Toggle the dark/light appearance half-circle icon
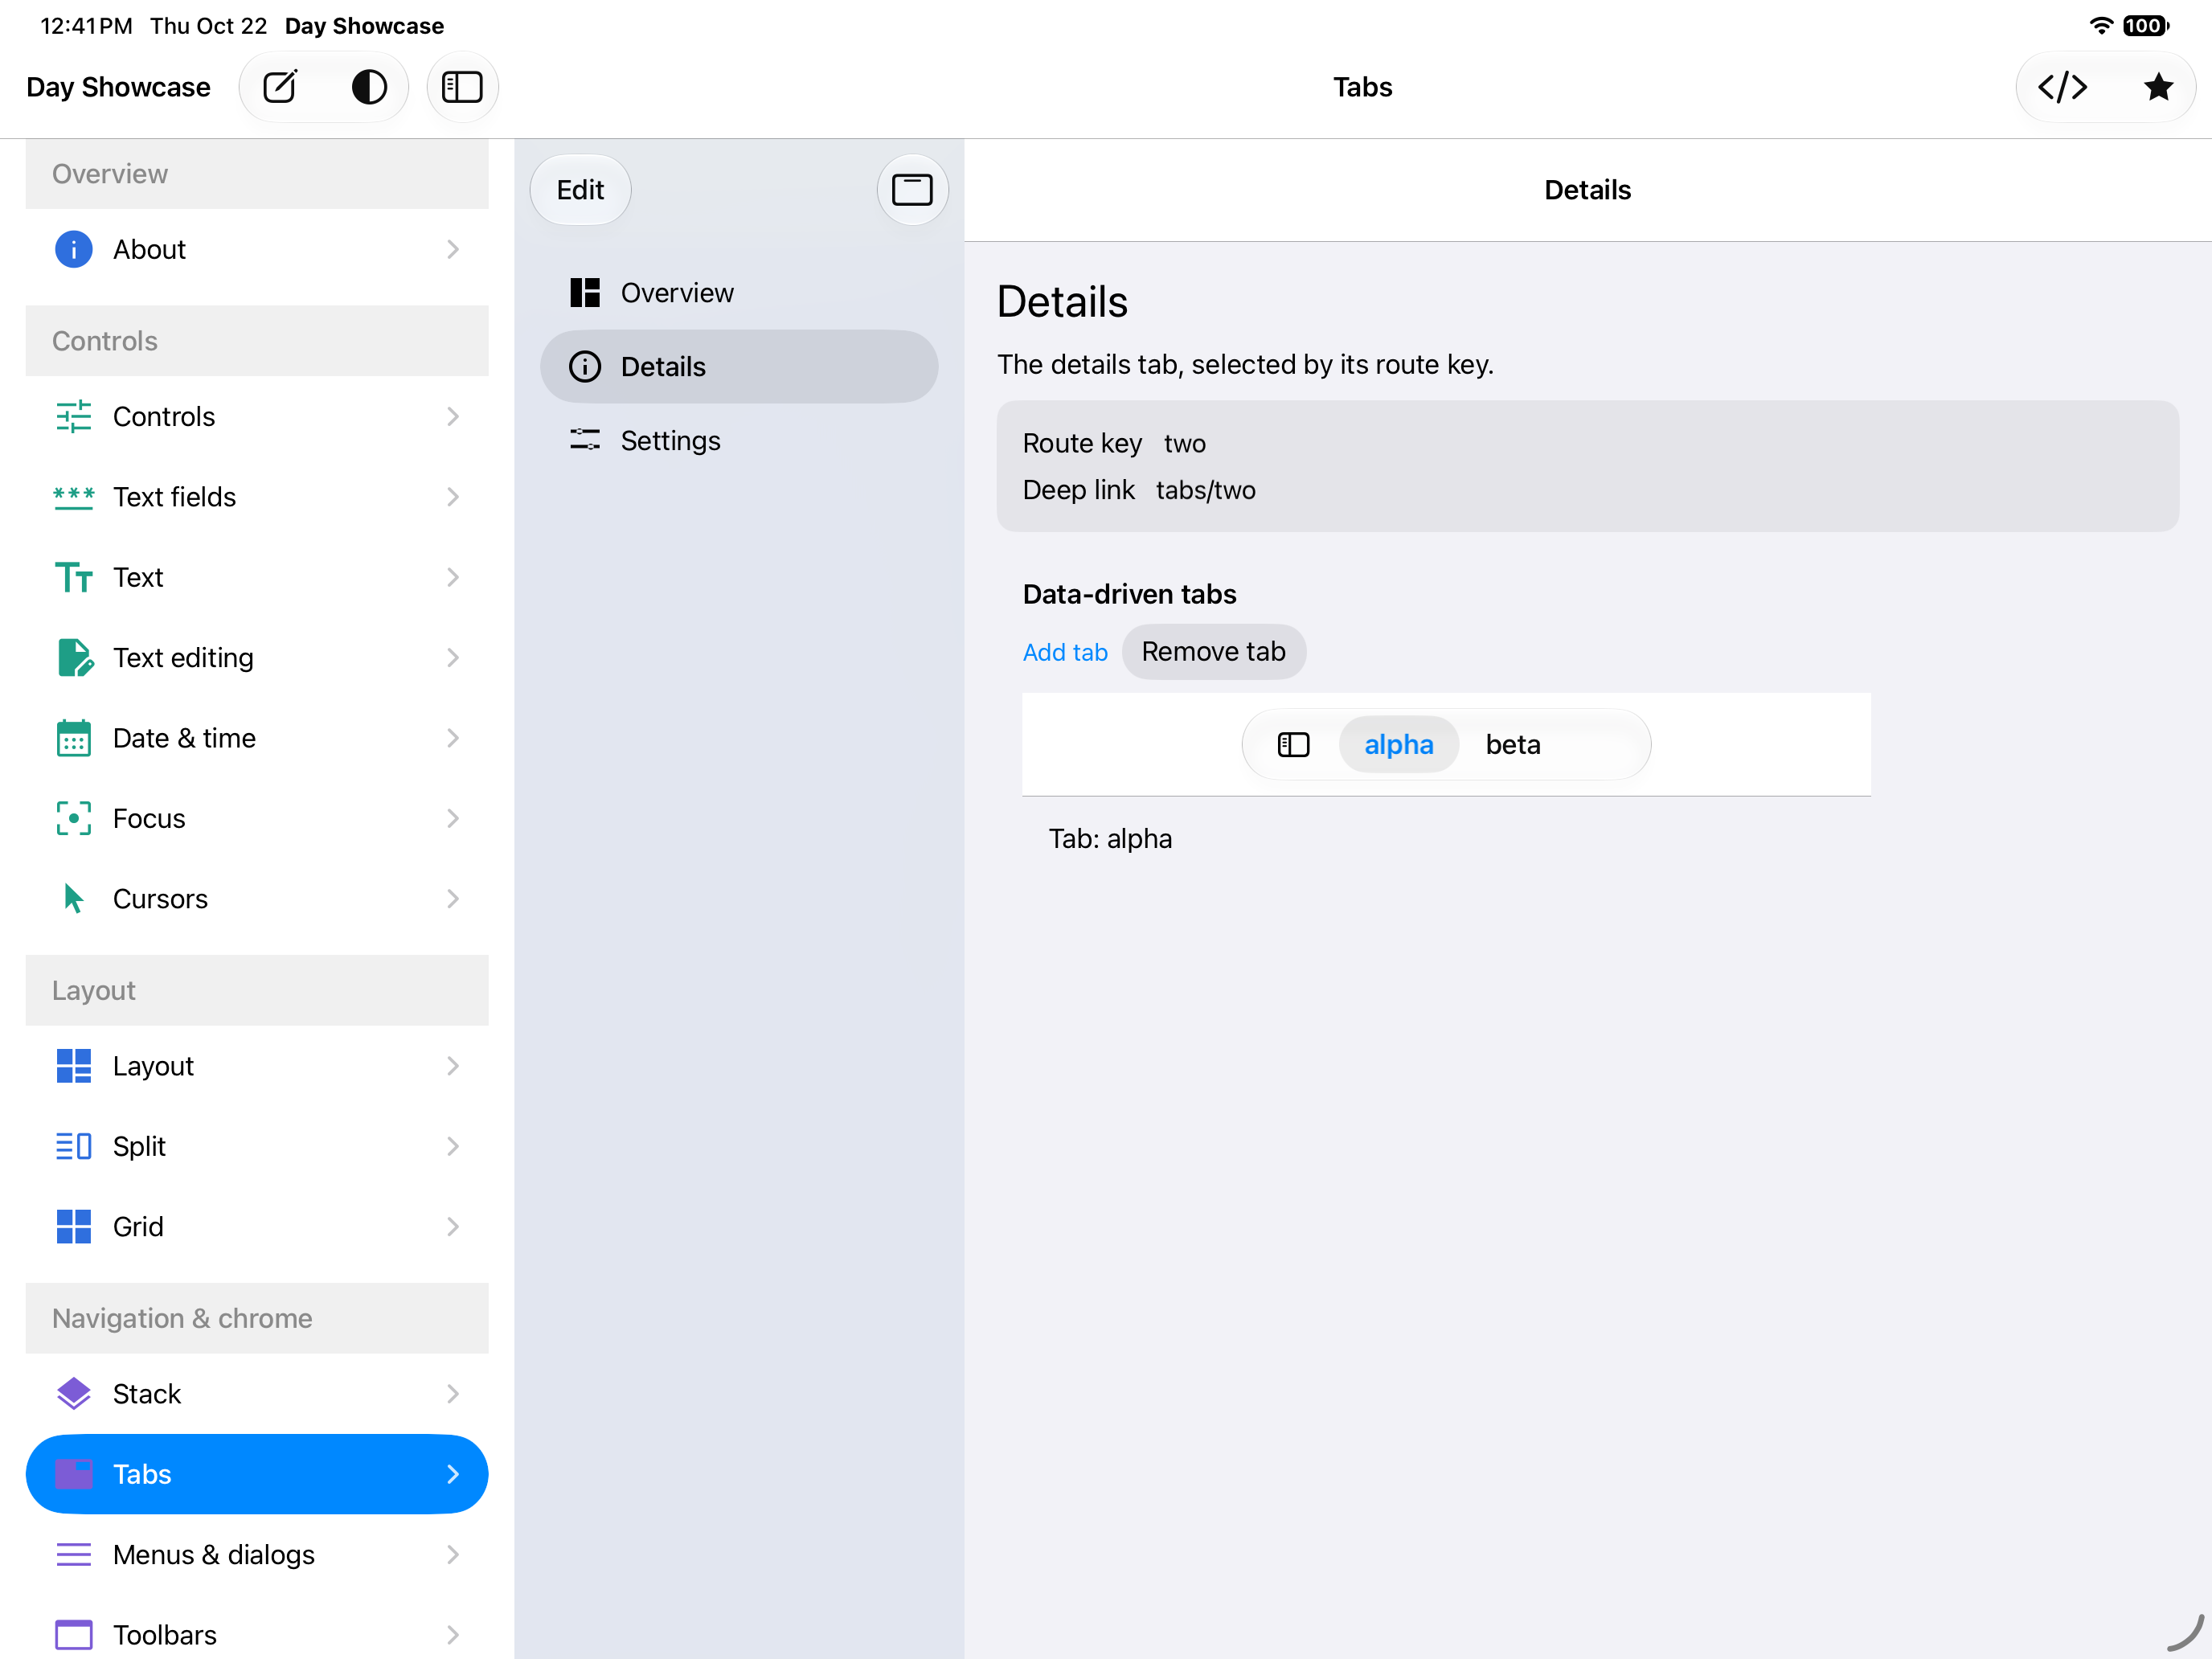 (369, 87)
